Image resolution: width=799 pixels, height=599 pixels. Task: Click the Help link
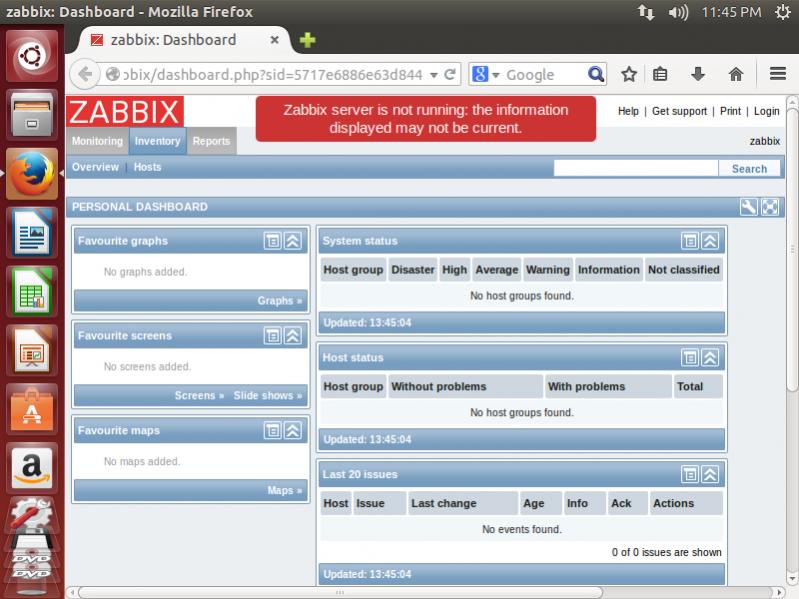pos(628,111)
